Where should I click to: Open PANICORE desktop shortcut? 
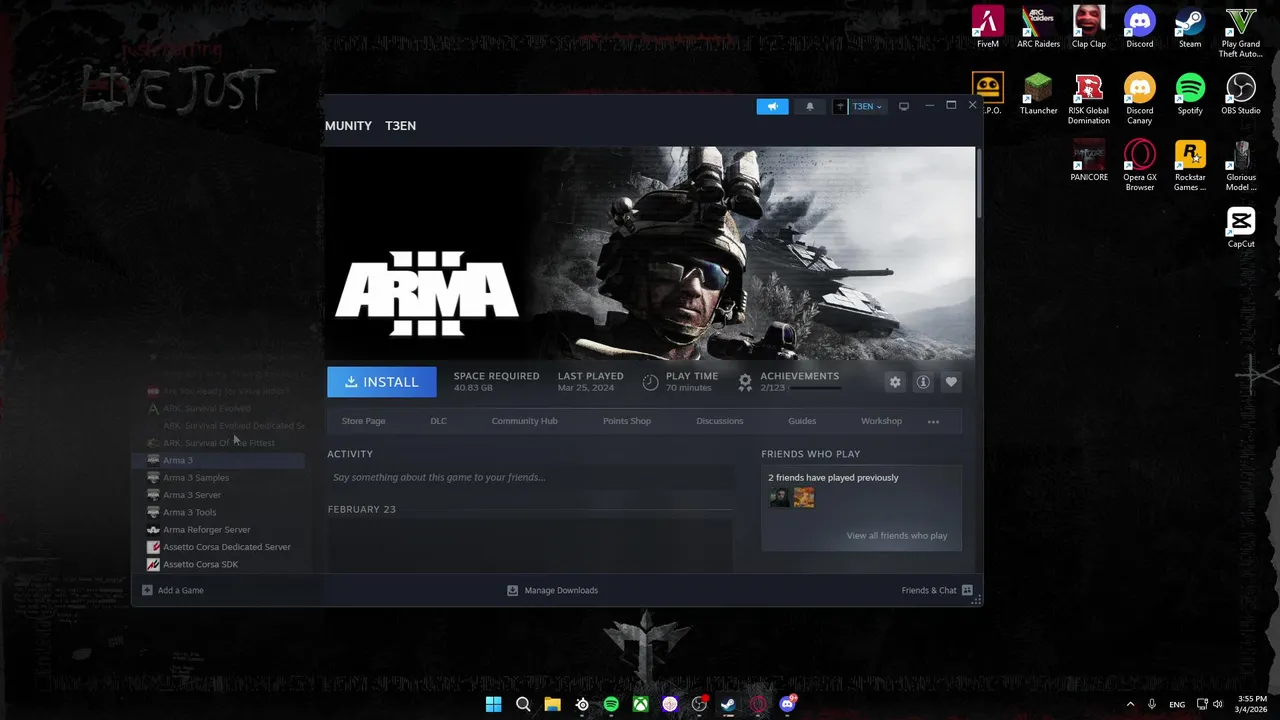tap(1089, 160)
